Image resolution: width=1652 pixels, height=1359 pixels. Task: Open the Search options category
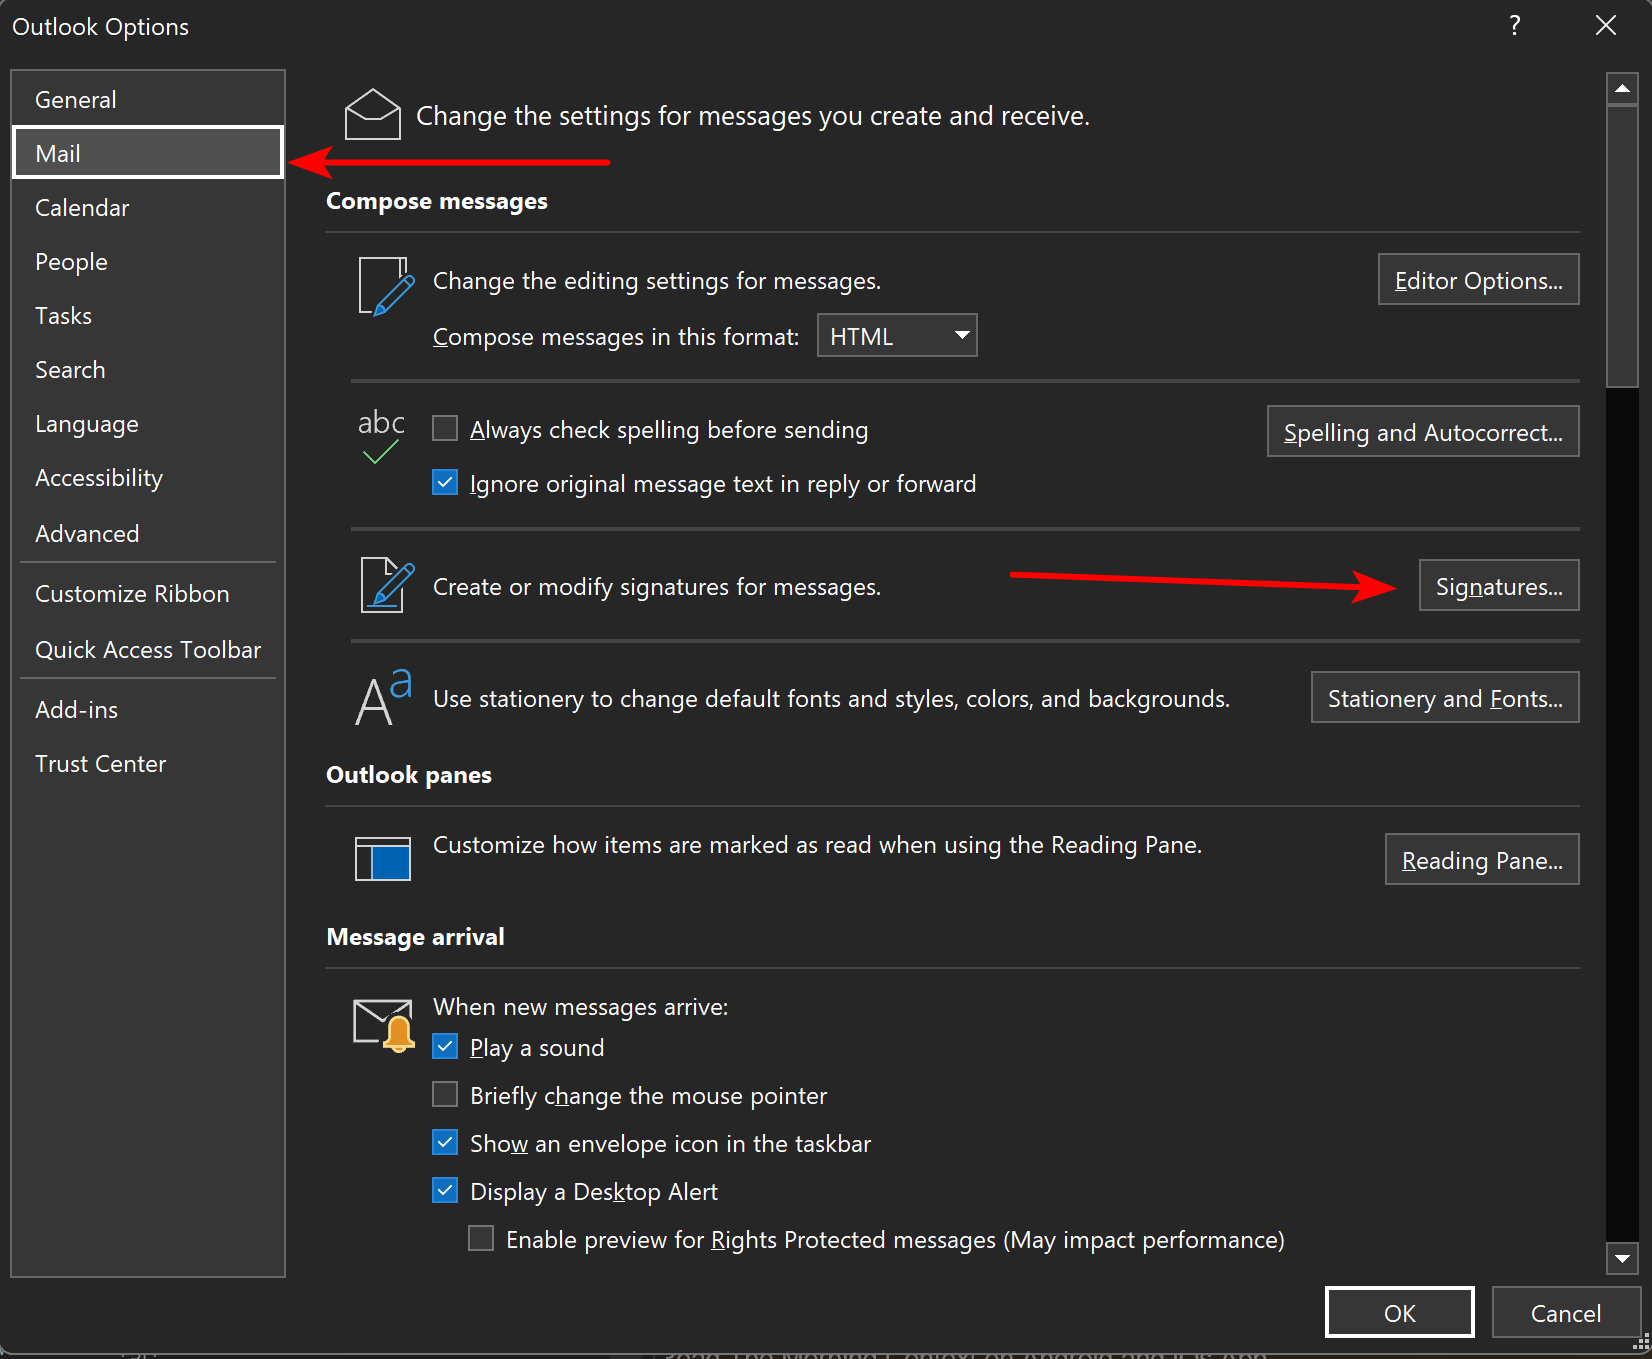148,369
